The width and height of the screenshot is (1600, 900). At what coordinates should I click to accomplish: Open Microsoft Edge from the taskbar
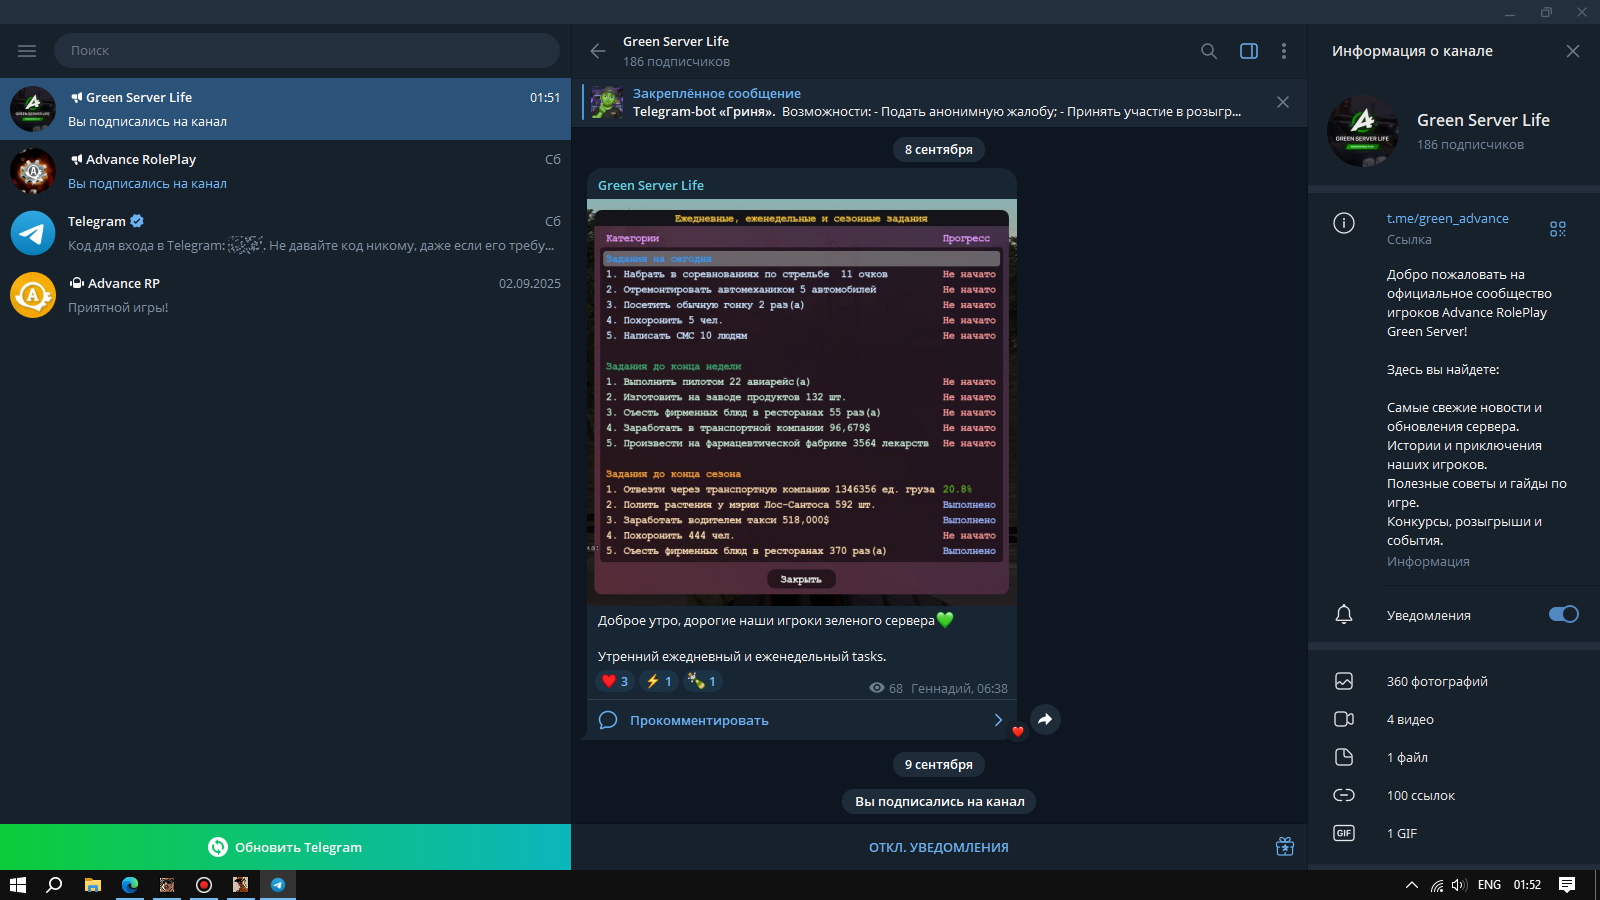(x=130, y=885)
